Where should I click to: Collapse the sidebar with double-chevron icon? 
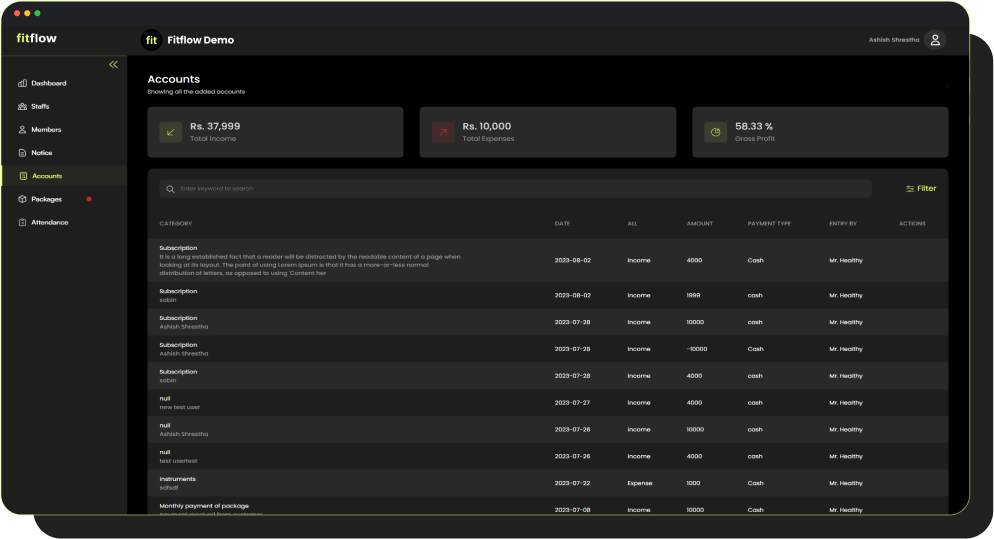click(113, 65)
